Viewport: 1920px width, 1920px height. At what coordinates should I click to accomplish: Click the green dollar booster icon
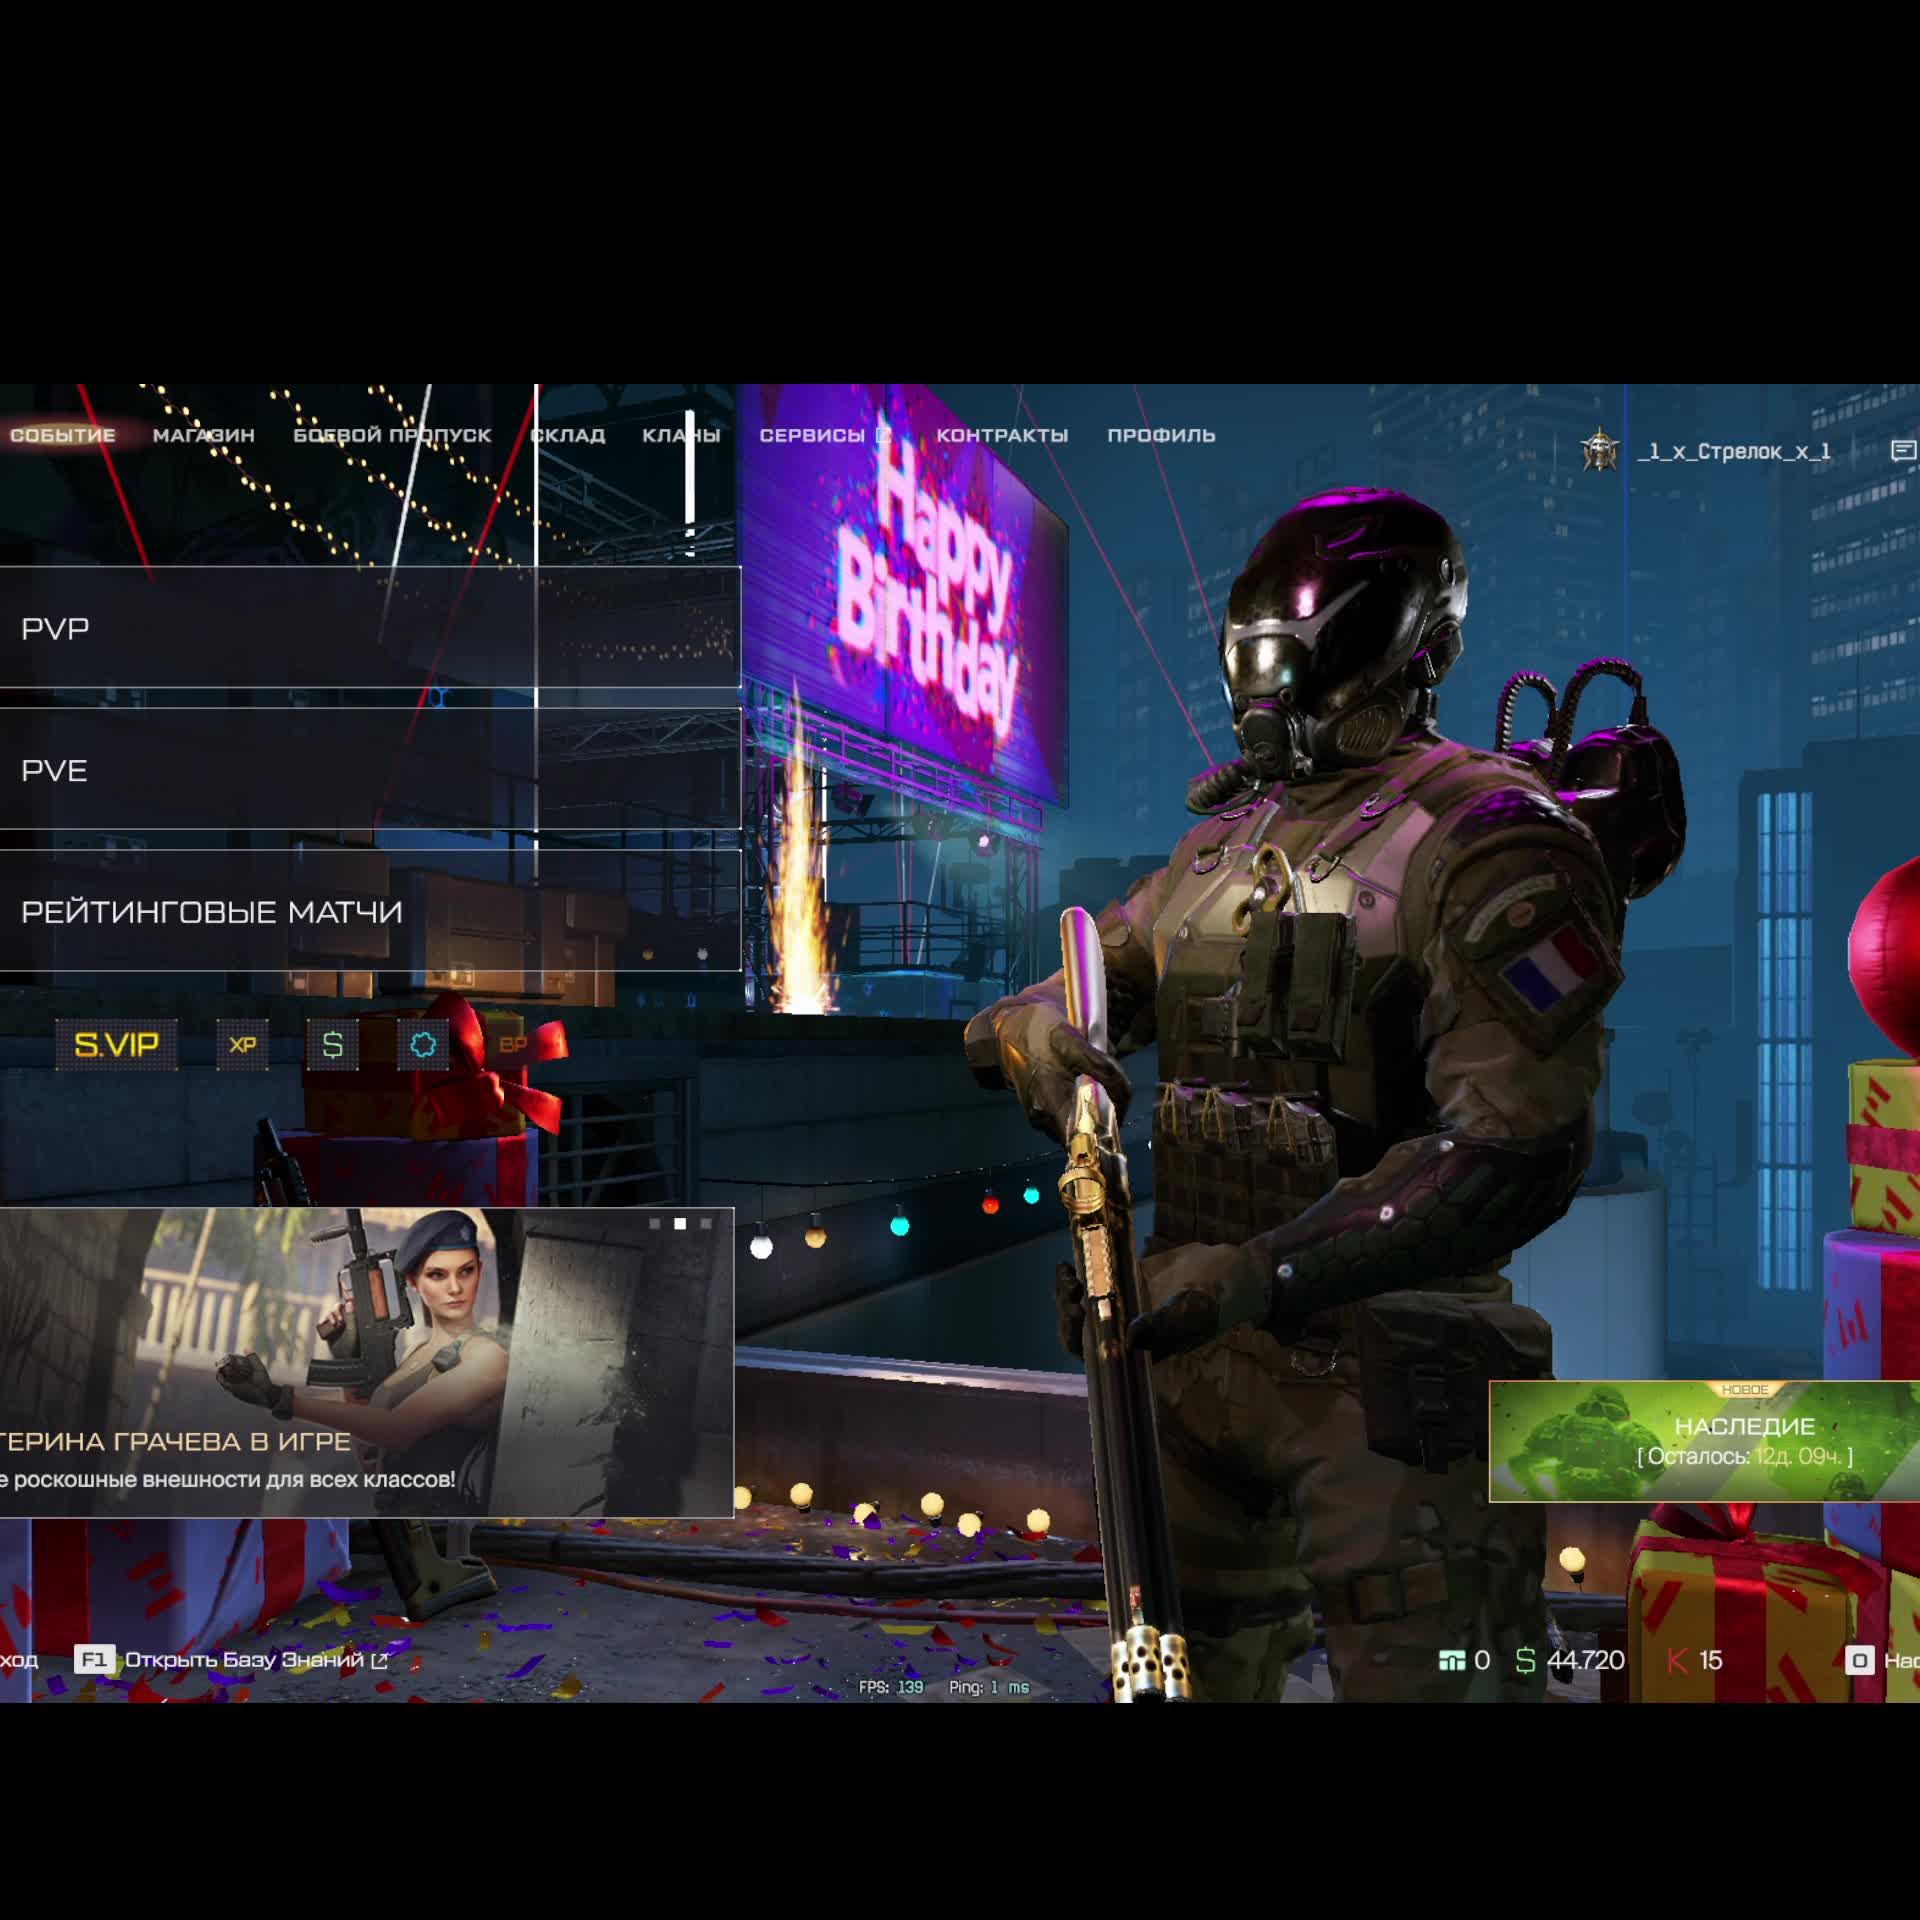click(332, 1045)
